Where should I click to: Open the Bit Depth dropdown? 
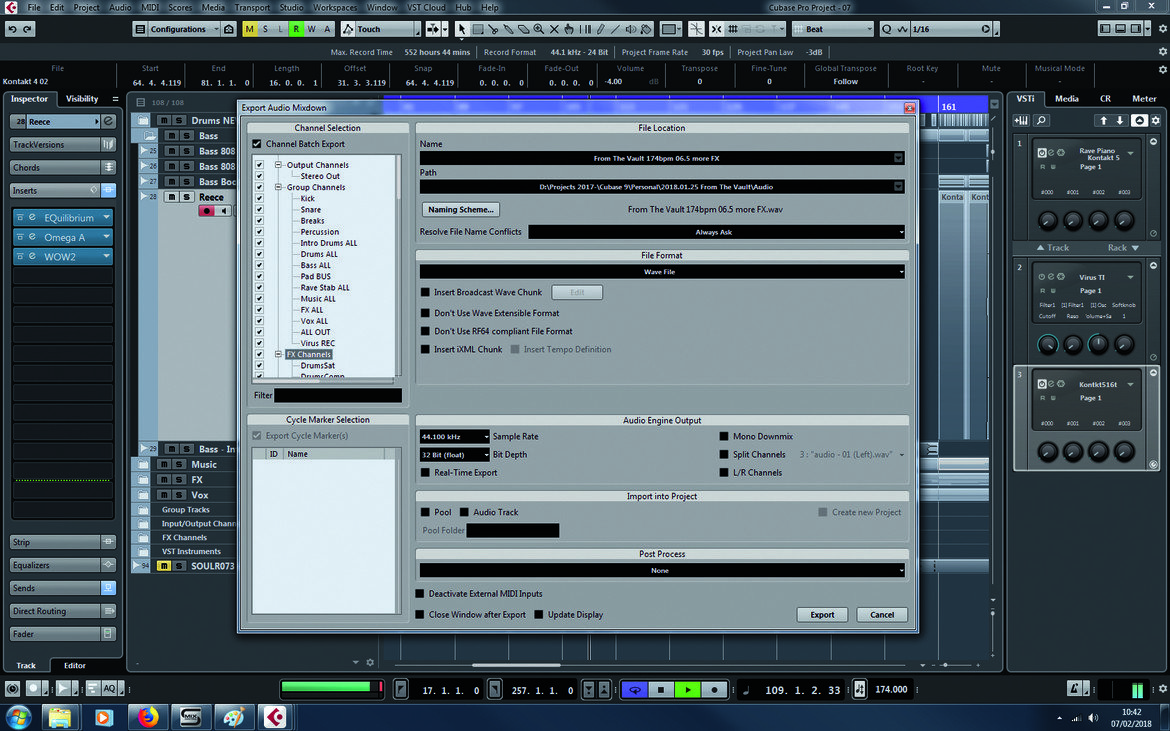tap(454, 455)
